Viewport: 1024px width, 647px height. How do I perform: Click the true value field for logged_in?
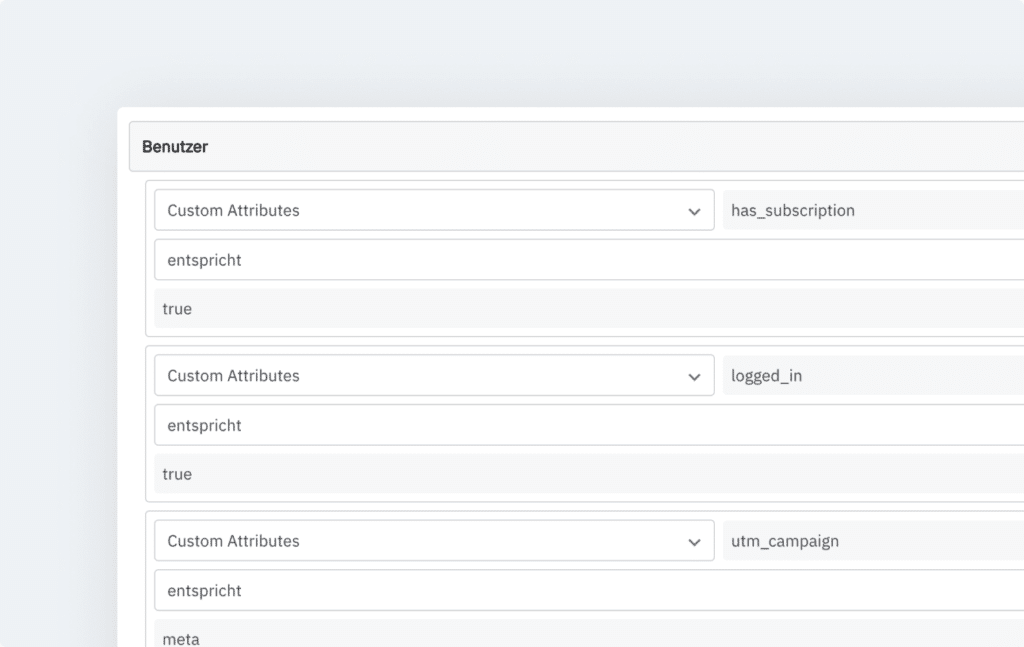coord(588,474)
